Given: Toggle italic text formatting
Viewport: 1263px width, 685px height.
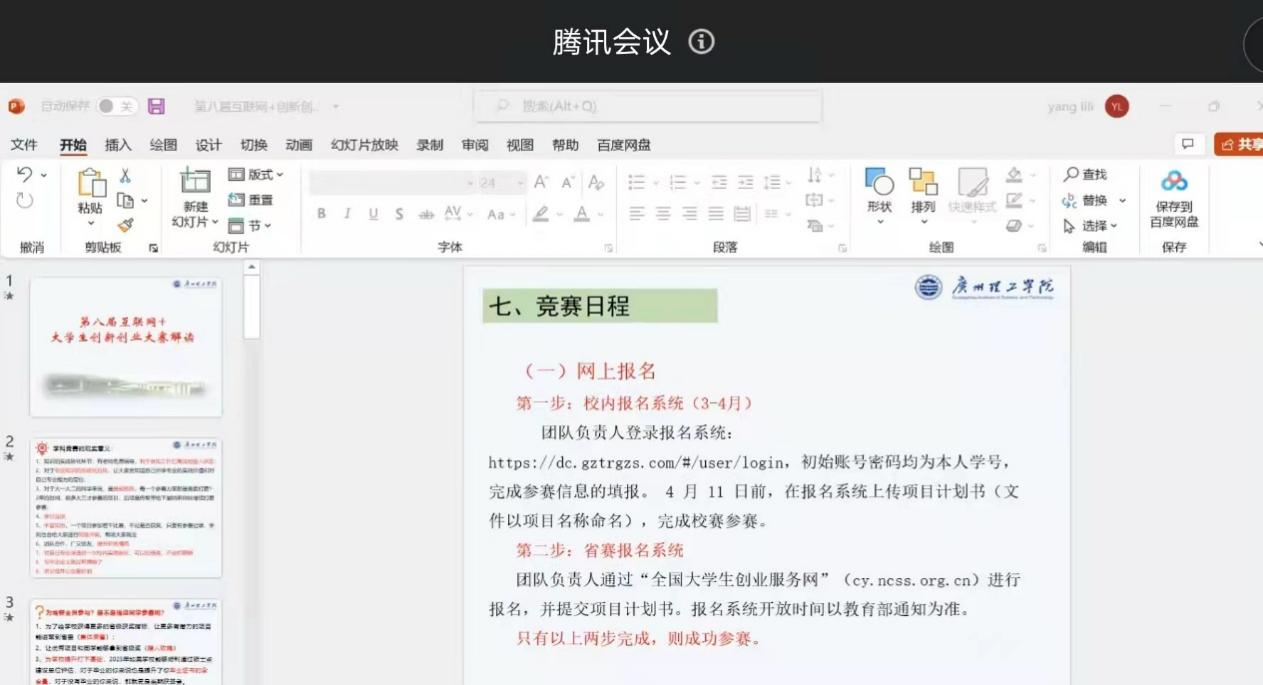Looking at the screenshot, I should point(347,213).
